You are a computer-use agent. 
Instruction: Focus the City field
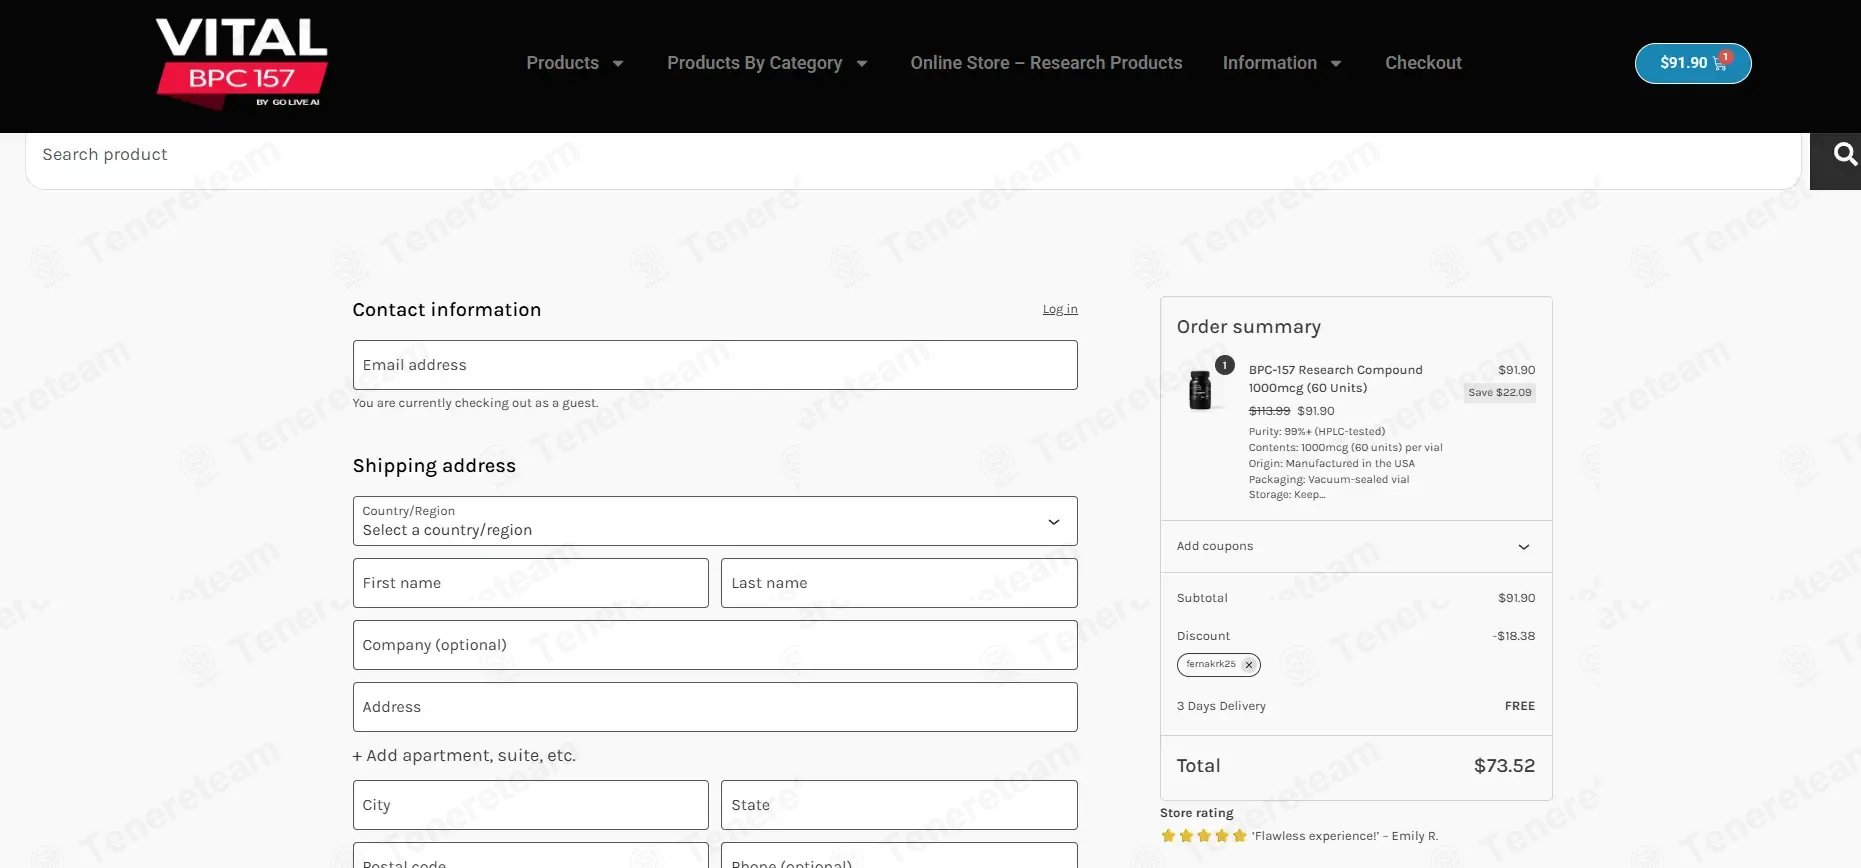click(x=530, y=805)
